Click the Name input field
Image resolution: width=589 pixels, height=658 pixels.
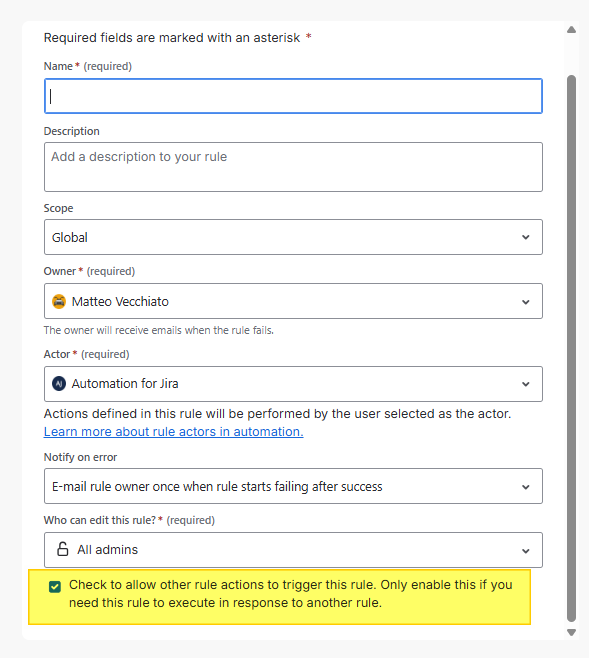[293, 96]
